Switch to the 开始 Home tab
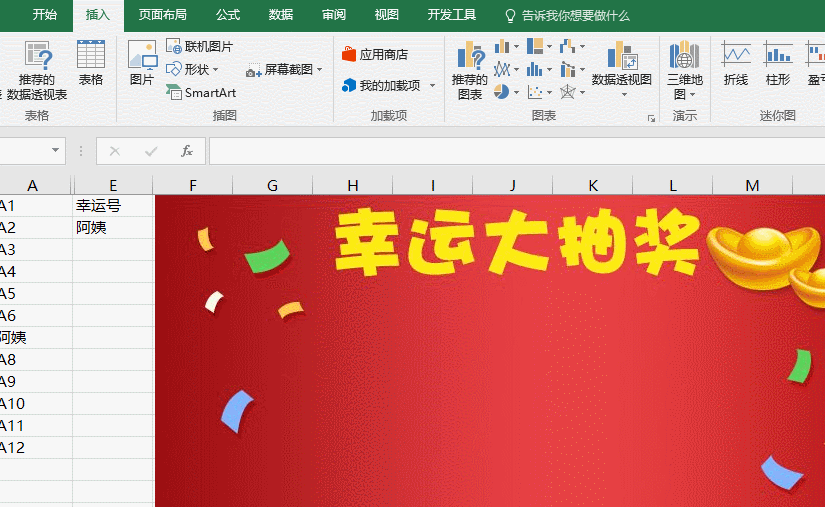 pyautogui.click(x=45, y=15)
